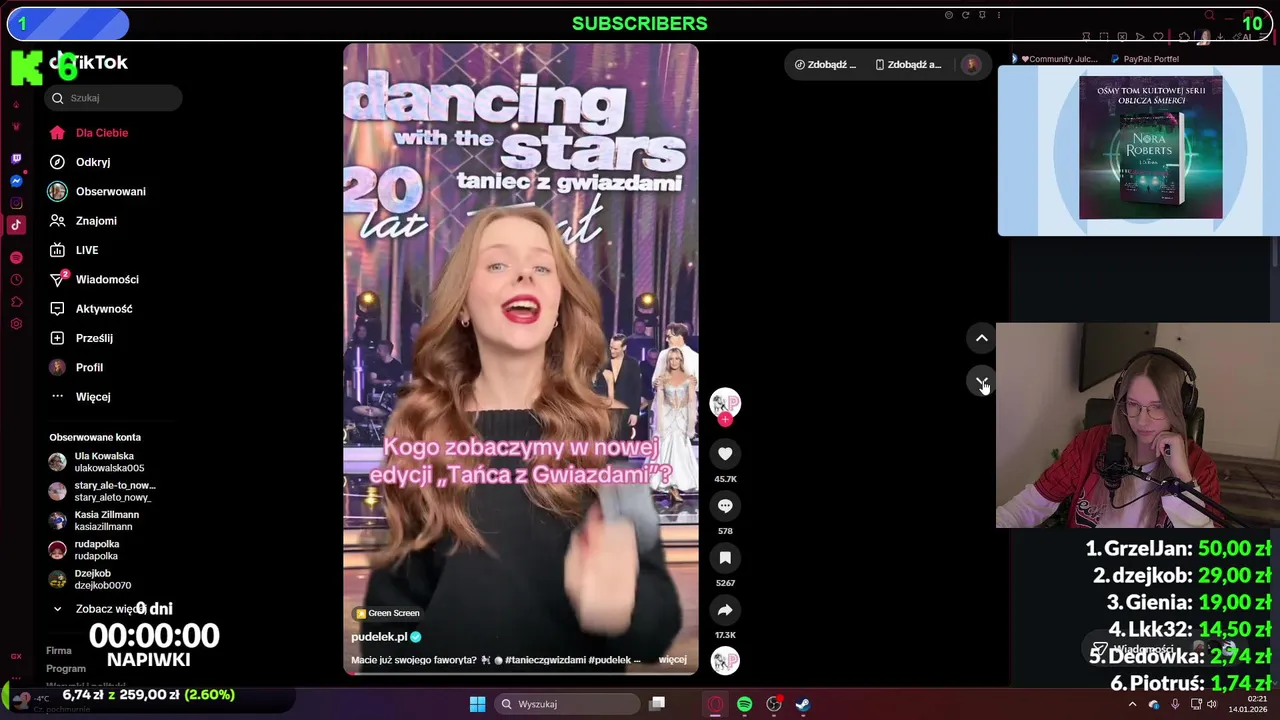
Task: Like the video with the heart icon
Action: pos(725,454)
